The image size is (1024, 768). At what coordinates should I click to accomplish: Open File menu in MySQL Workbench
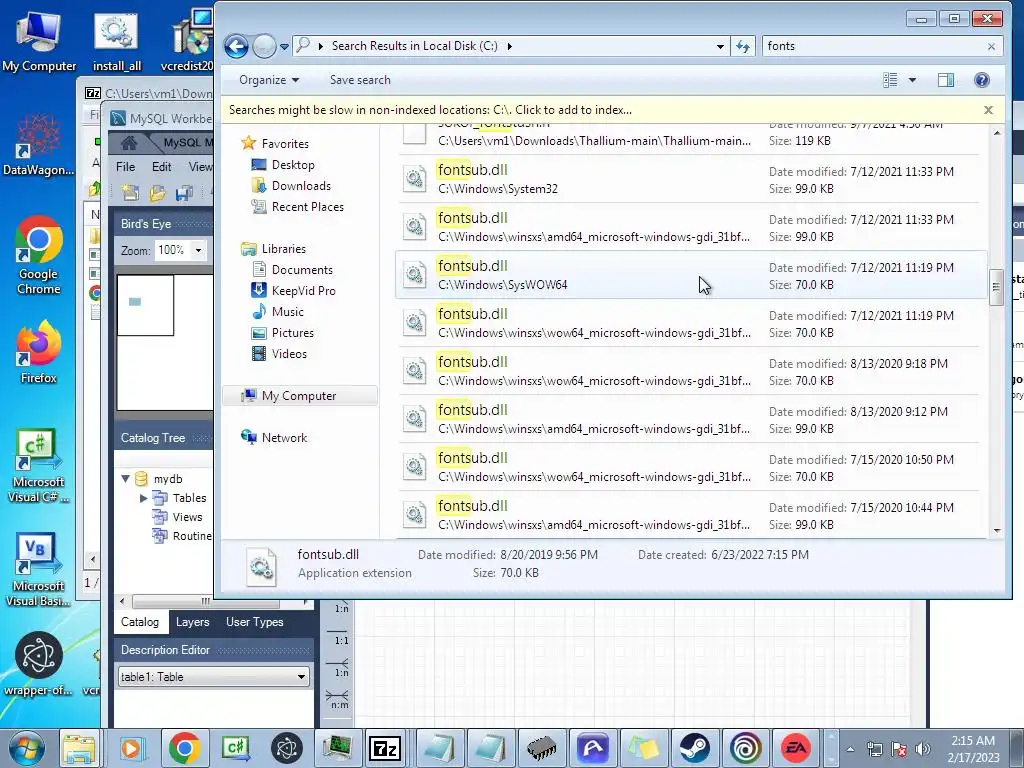[125, 167]
